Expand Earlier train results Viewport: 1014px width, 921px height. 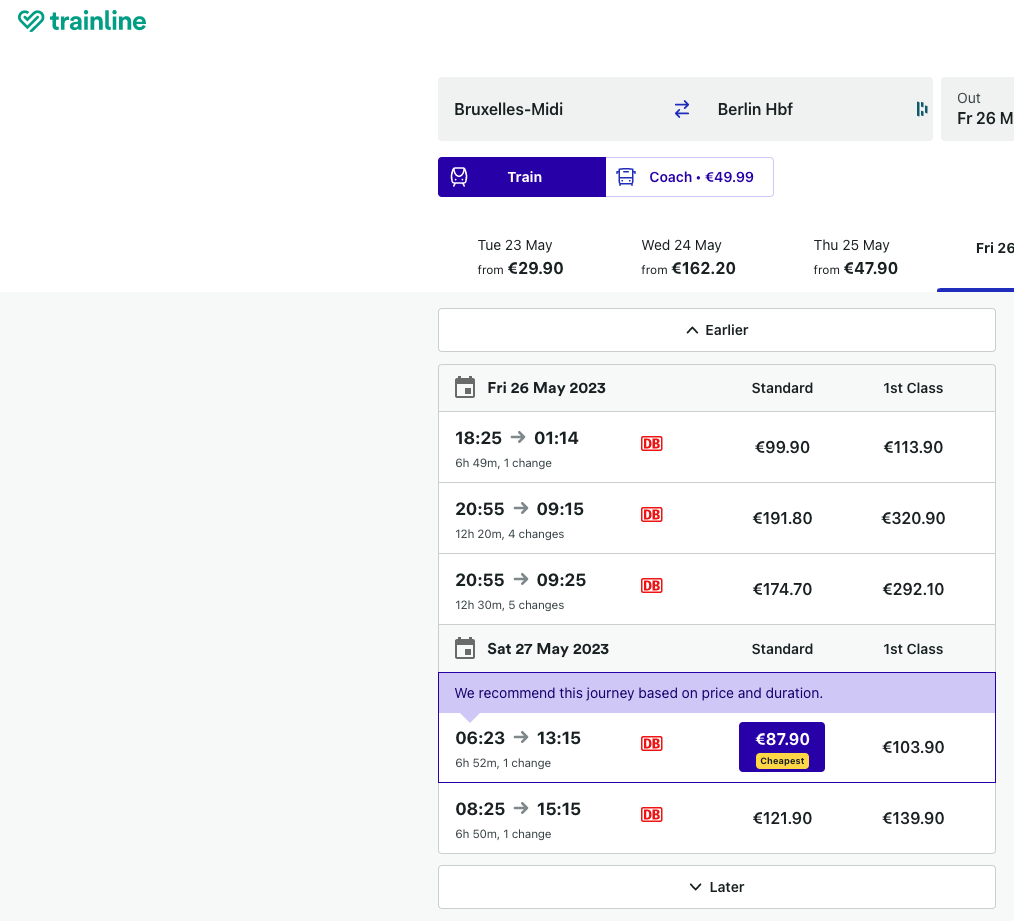click(716, 330)
